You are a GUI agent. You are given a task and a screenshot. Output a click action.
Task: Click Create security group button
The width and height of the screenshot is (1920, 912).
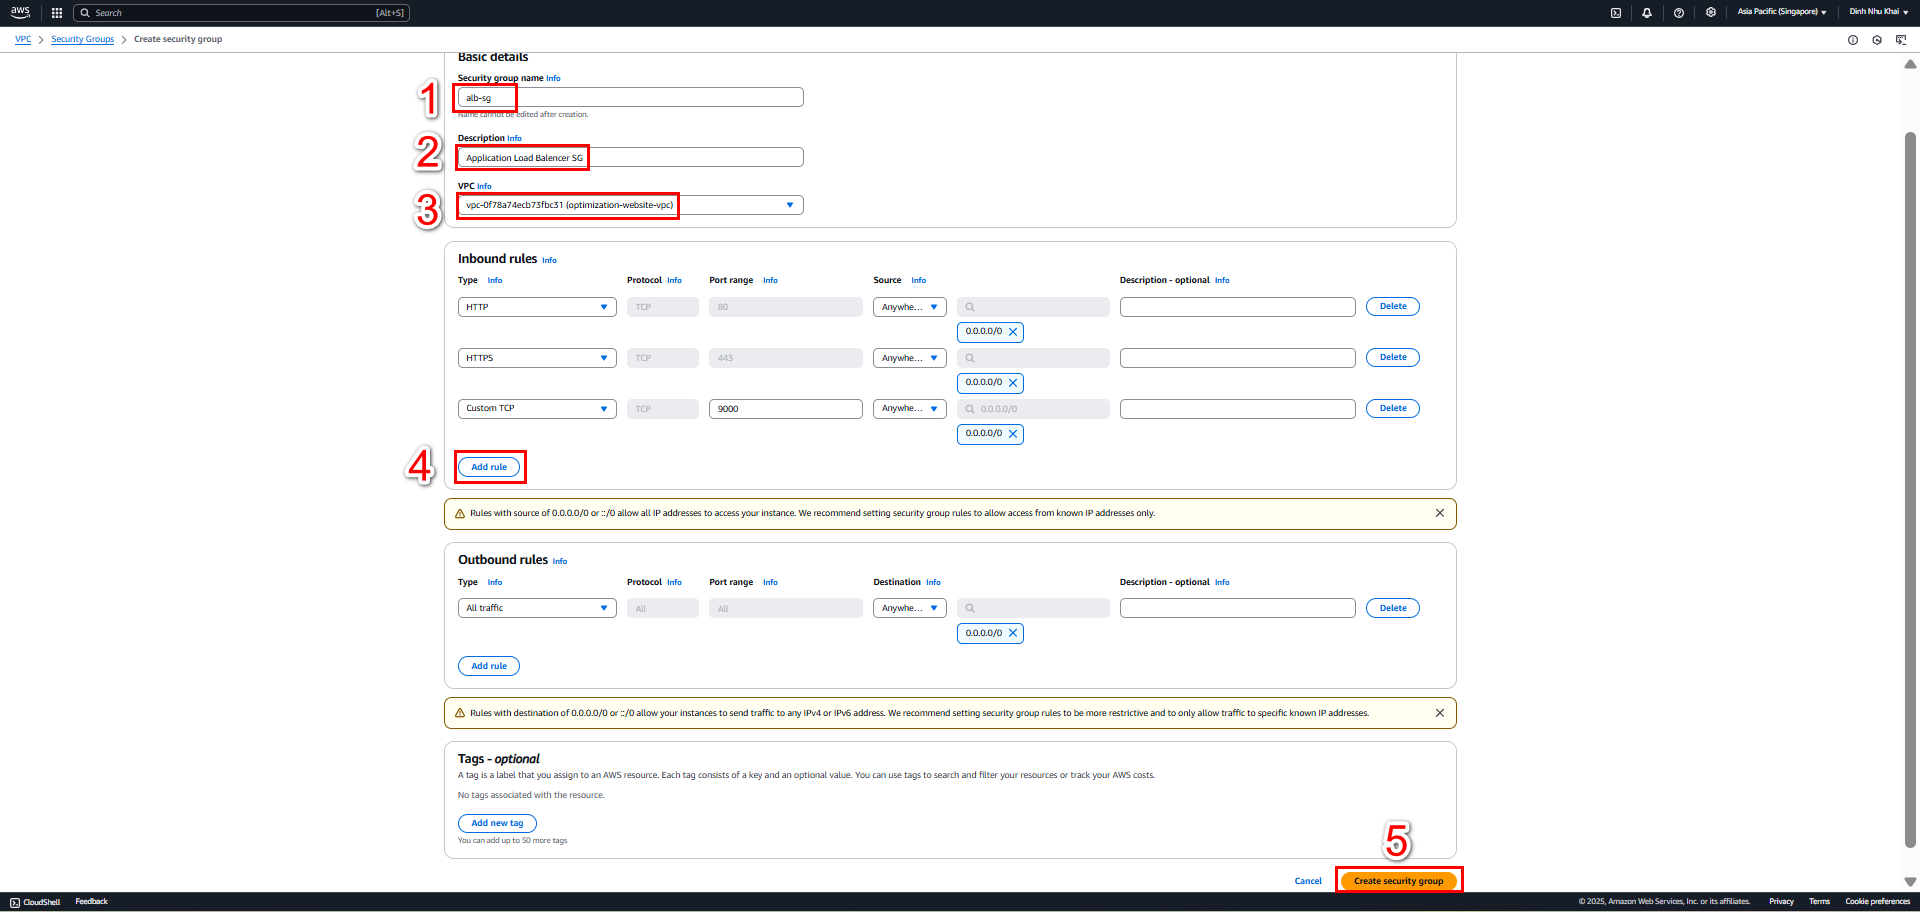1398,881
